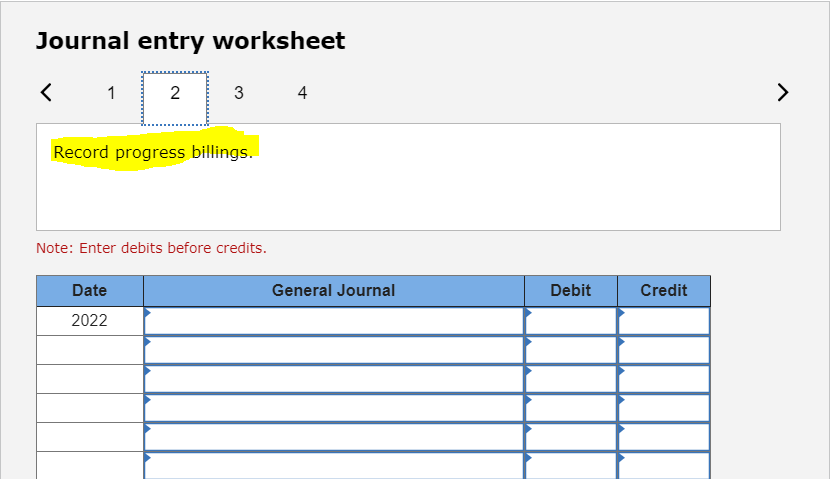Select General Journal account field in fourth row
The image size is (832, 479).
click(x=334, y=408)
